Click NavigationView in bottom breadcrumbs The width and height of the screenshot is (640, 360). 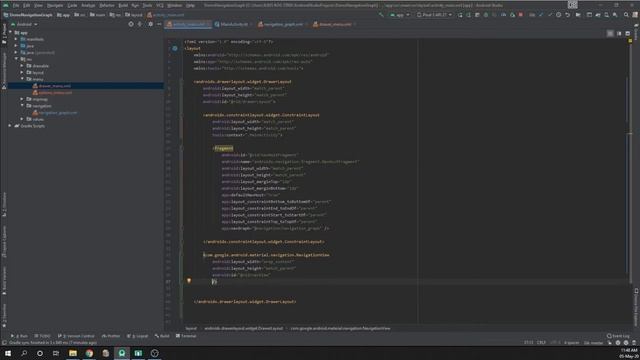click(340, 328)
